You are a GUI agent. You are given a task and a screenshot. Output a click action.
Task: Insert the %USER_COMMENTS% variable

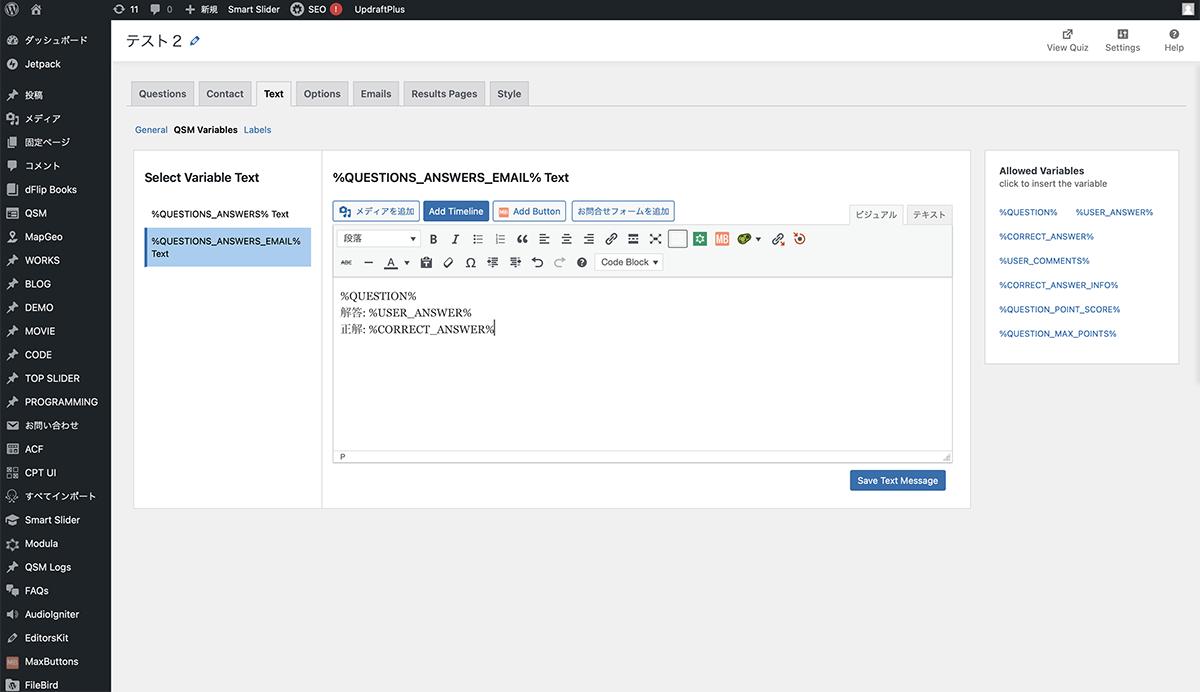(x=1044, y=261)
